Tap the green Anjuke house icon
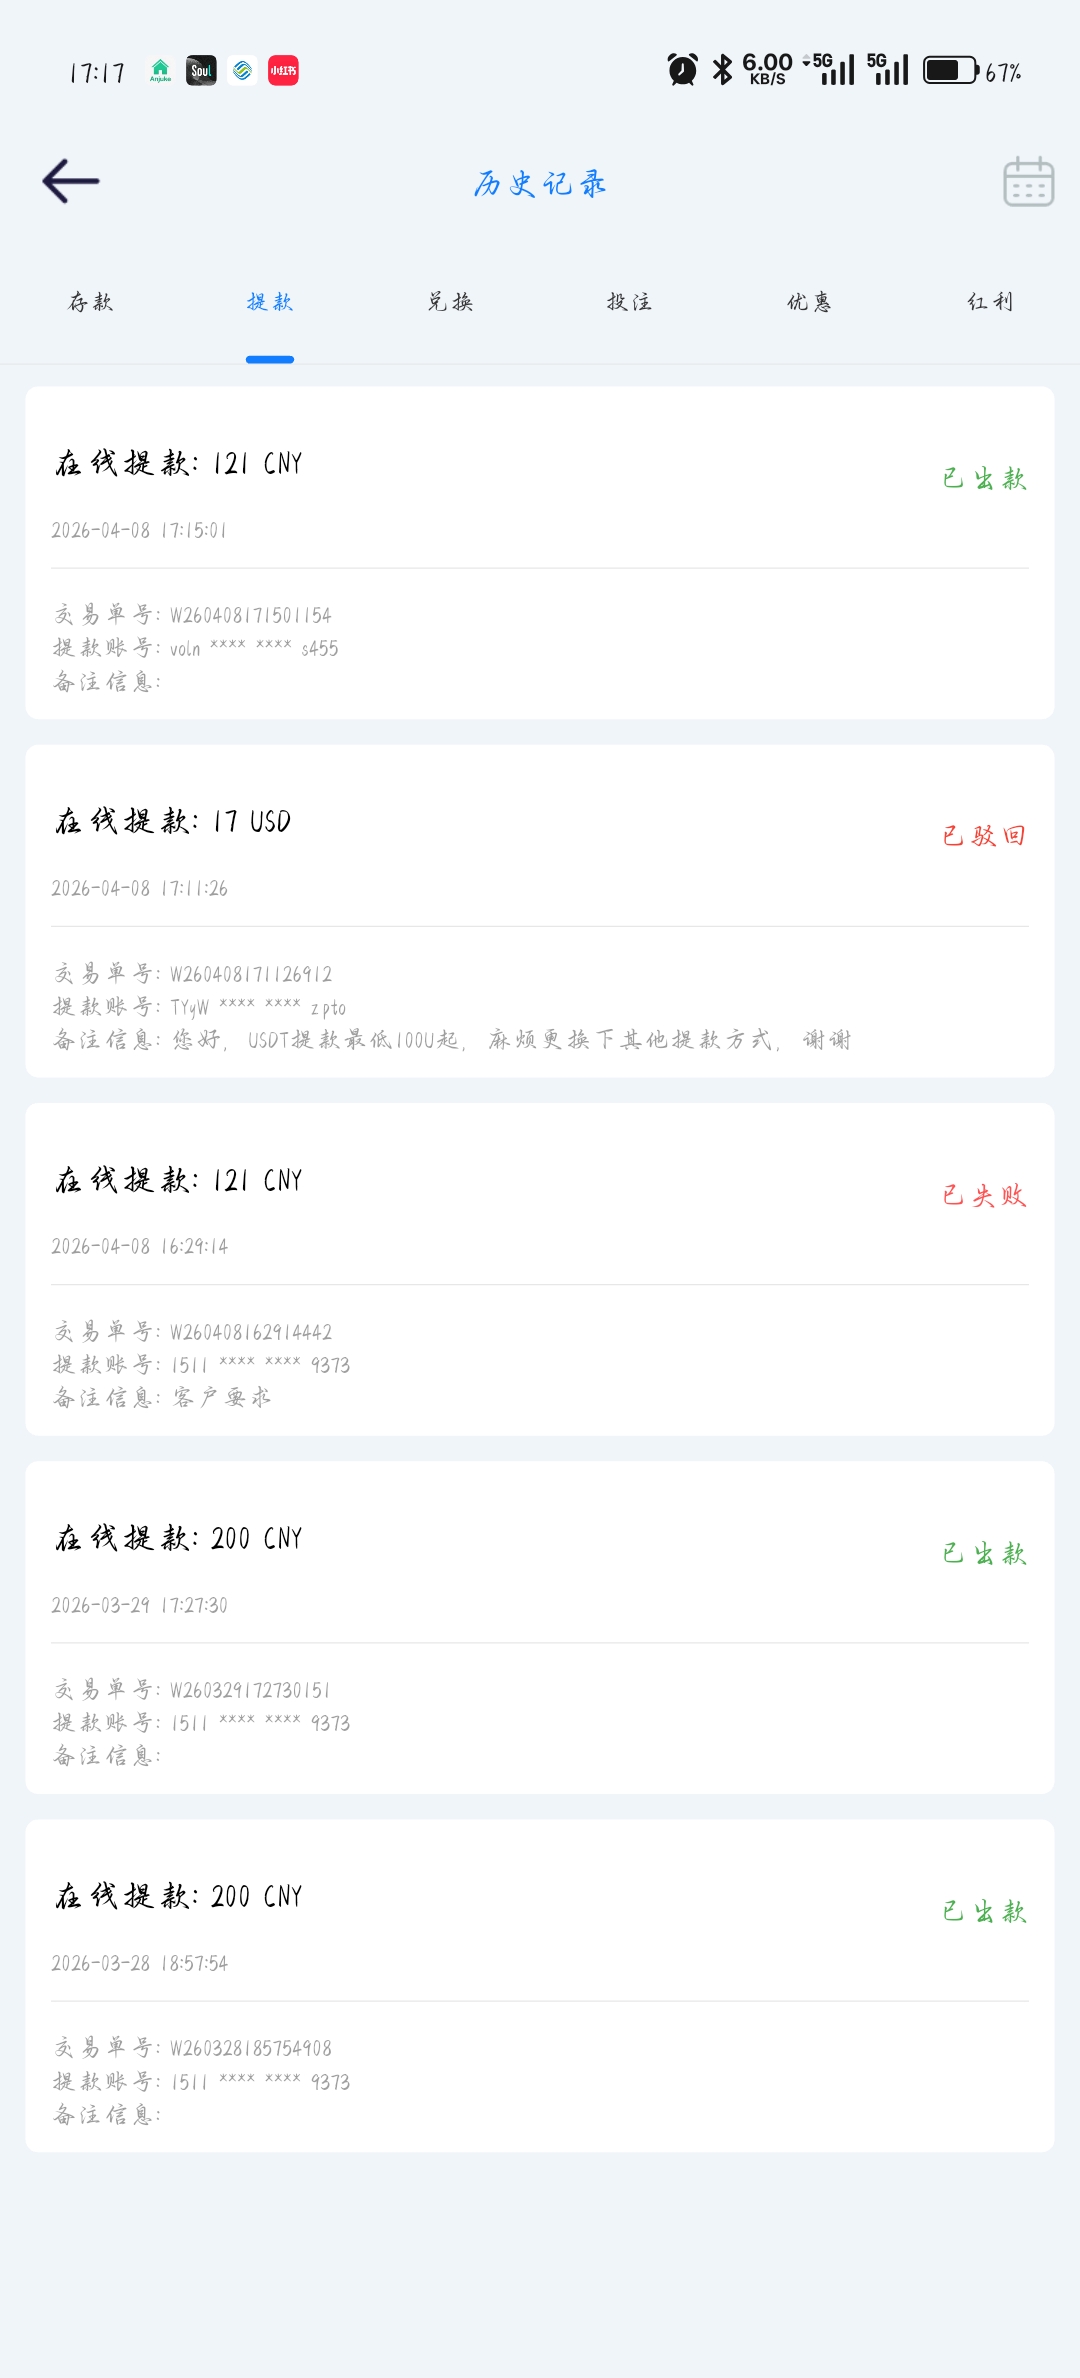This screenshot has width=1080, height=2378. 160,70
